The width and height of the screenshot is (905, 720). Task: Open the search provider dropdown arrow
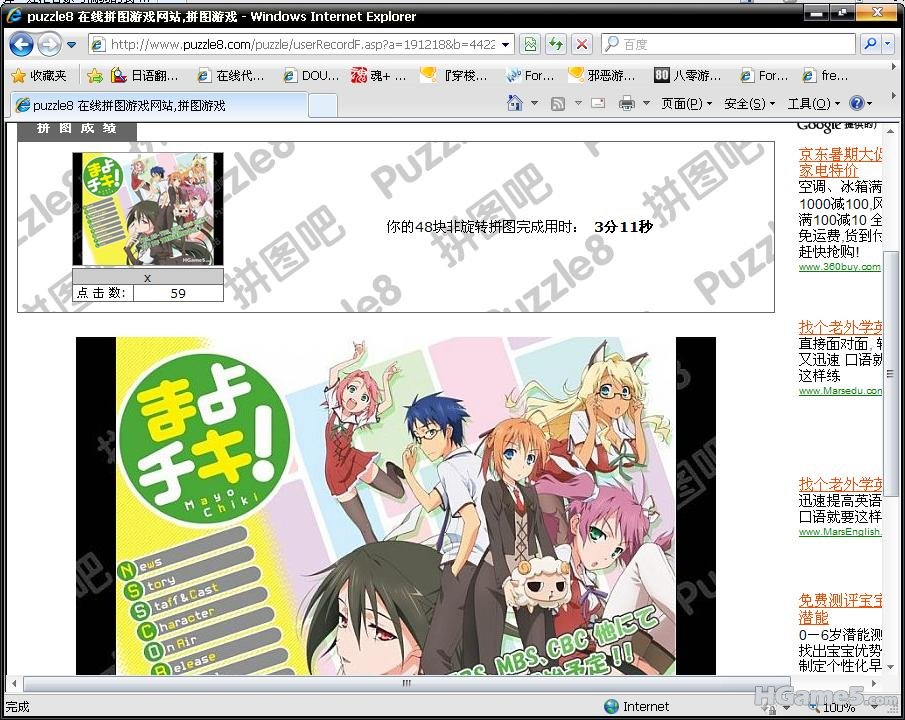point(888,44)
